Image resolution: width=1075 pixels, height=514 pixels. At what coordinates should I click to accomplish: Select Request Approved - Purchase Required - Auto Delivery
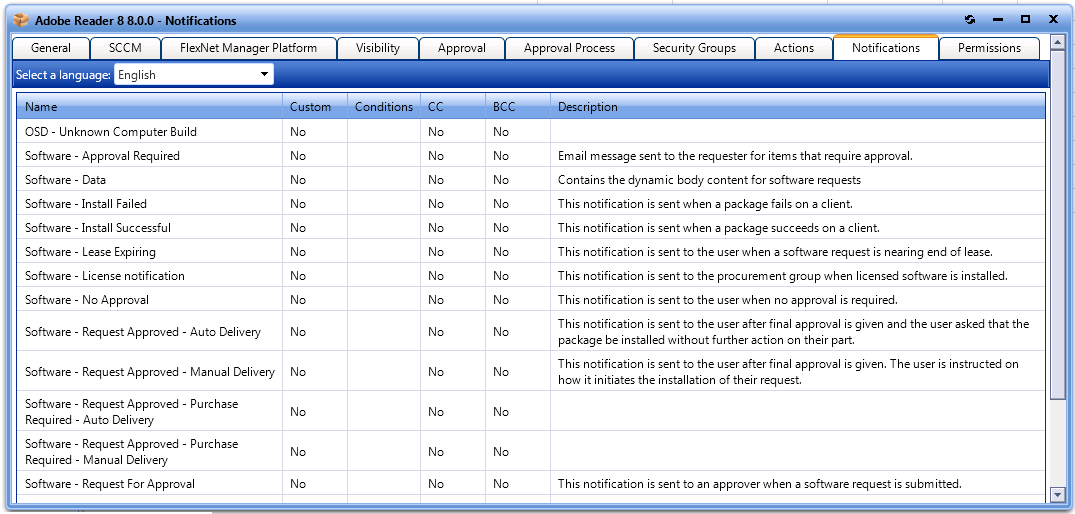(531, 411)
